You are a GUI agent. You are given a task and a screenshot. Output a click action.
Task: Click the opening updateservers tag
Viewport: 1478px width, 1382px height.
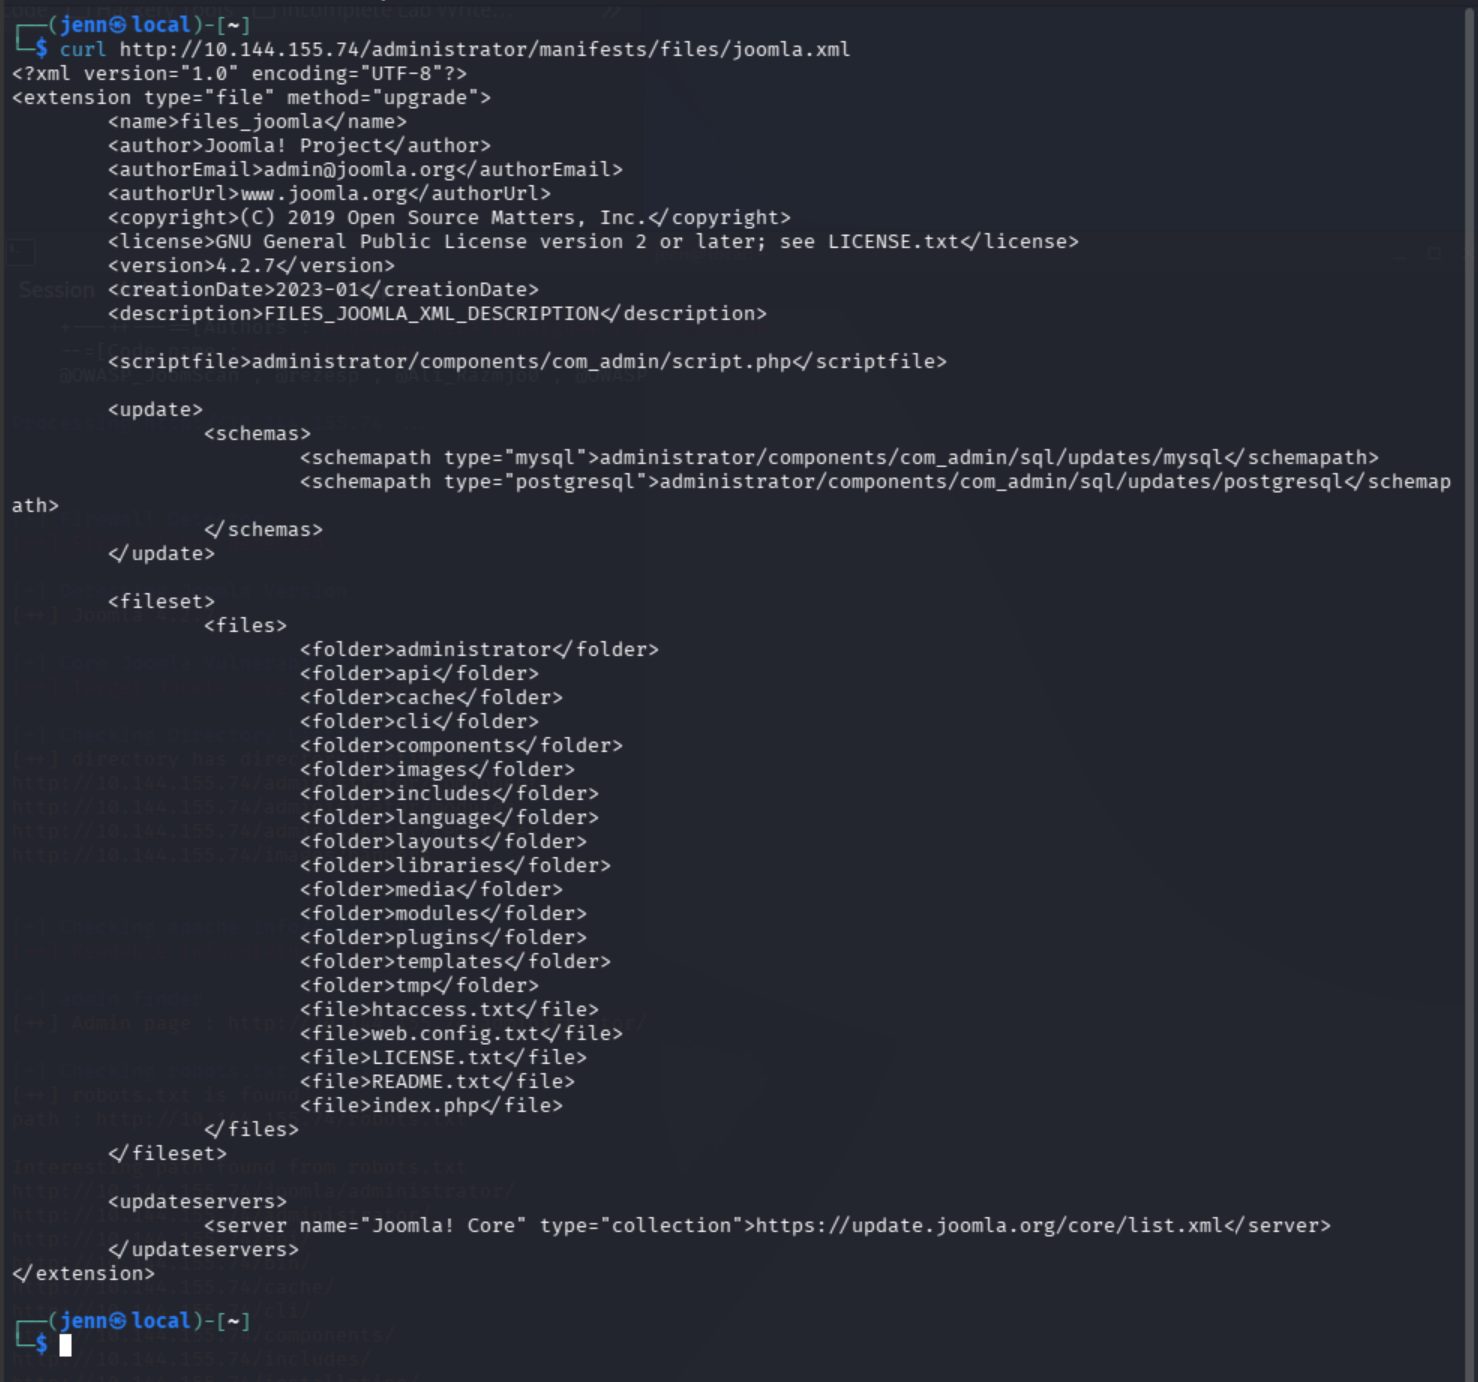[x=197, y=1201]
